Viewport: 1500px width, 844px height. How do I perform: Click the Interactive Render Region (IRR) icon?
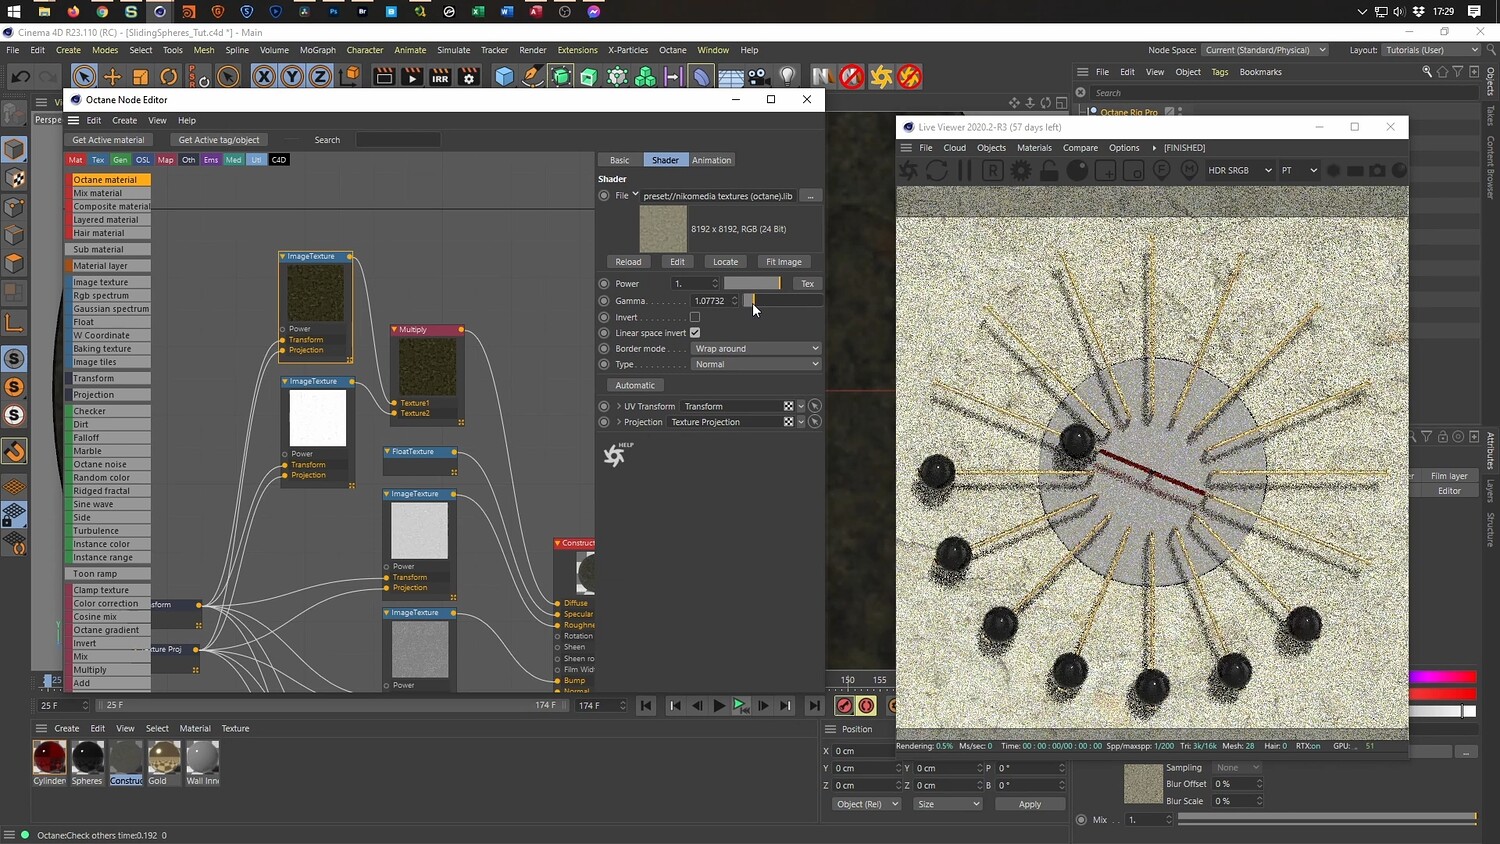[440, 77]
